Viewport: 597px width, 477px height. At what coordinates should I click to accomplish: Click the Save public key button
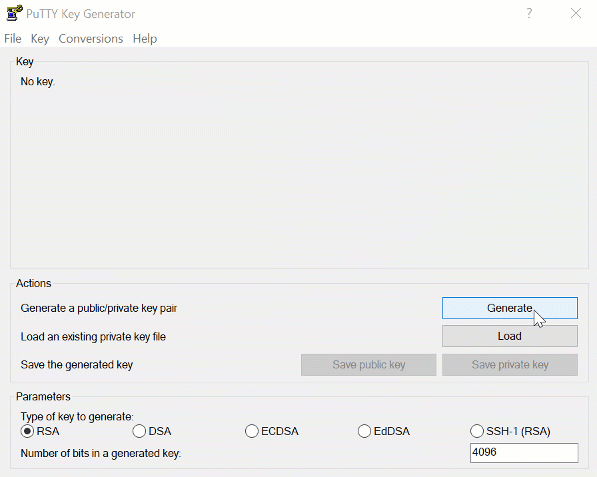tap(369, 365)
